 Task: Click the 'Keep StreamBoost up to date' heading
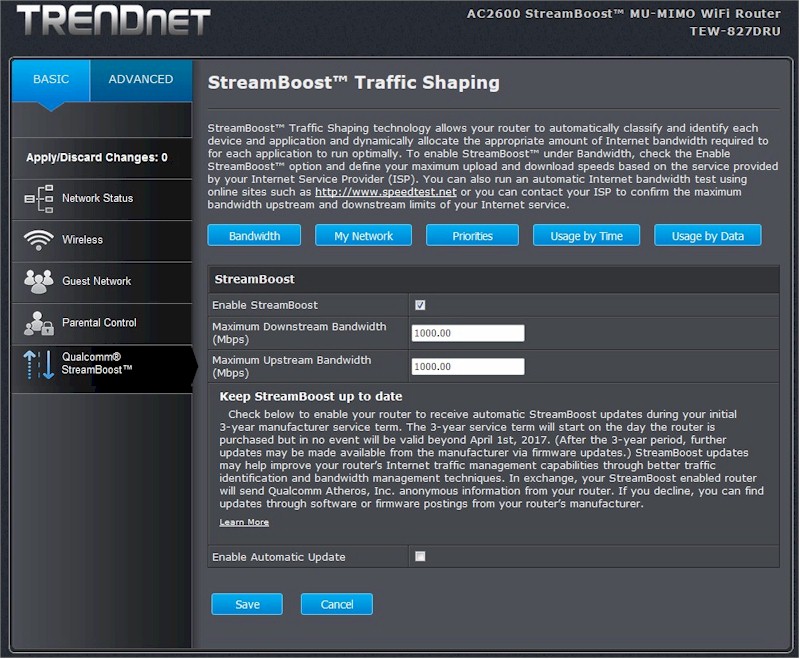click(x=311, y=396)
